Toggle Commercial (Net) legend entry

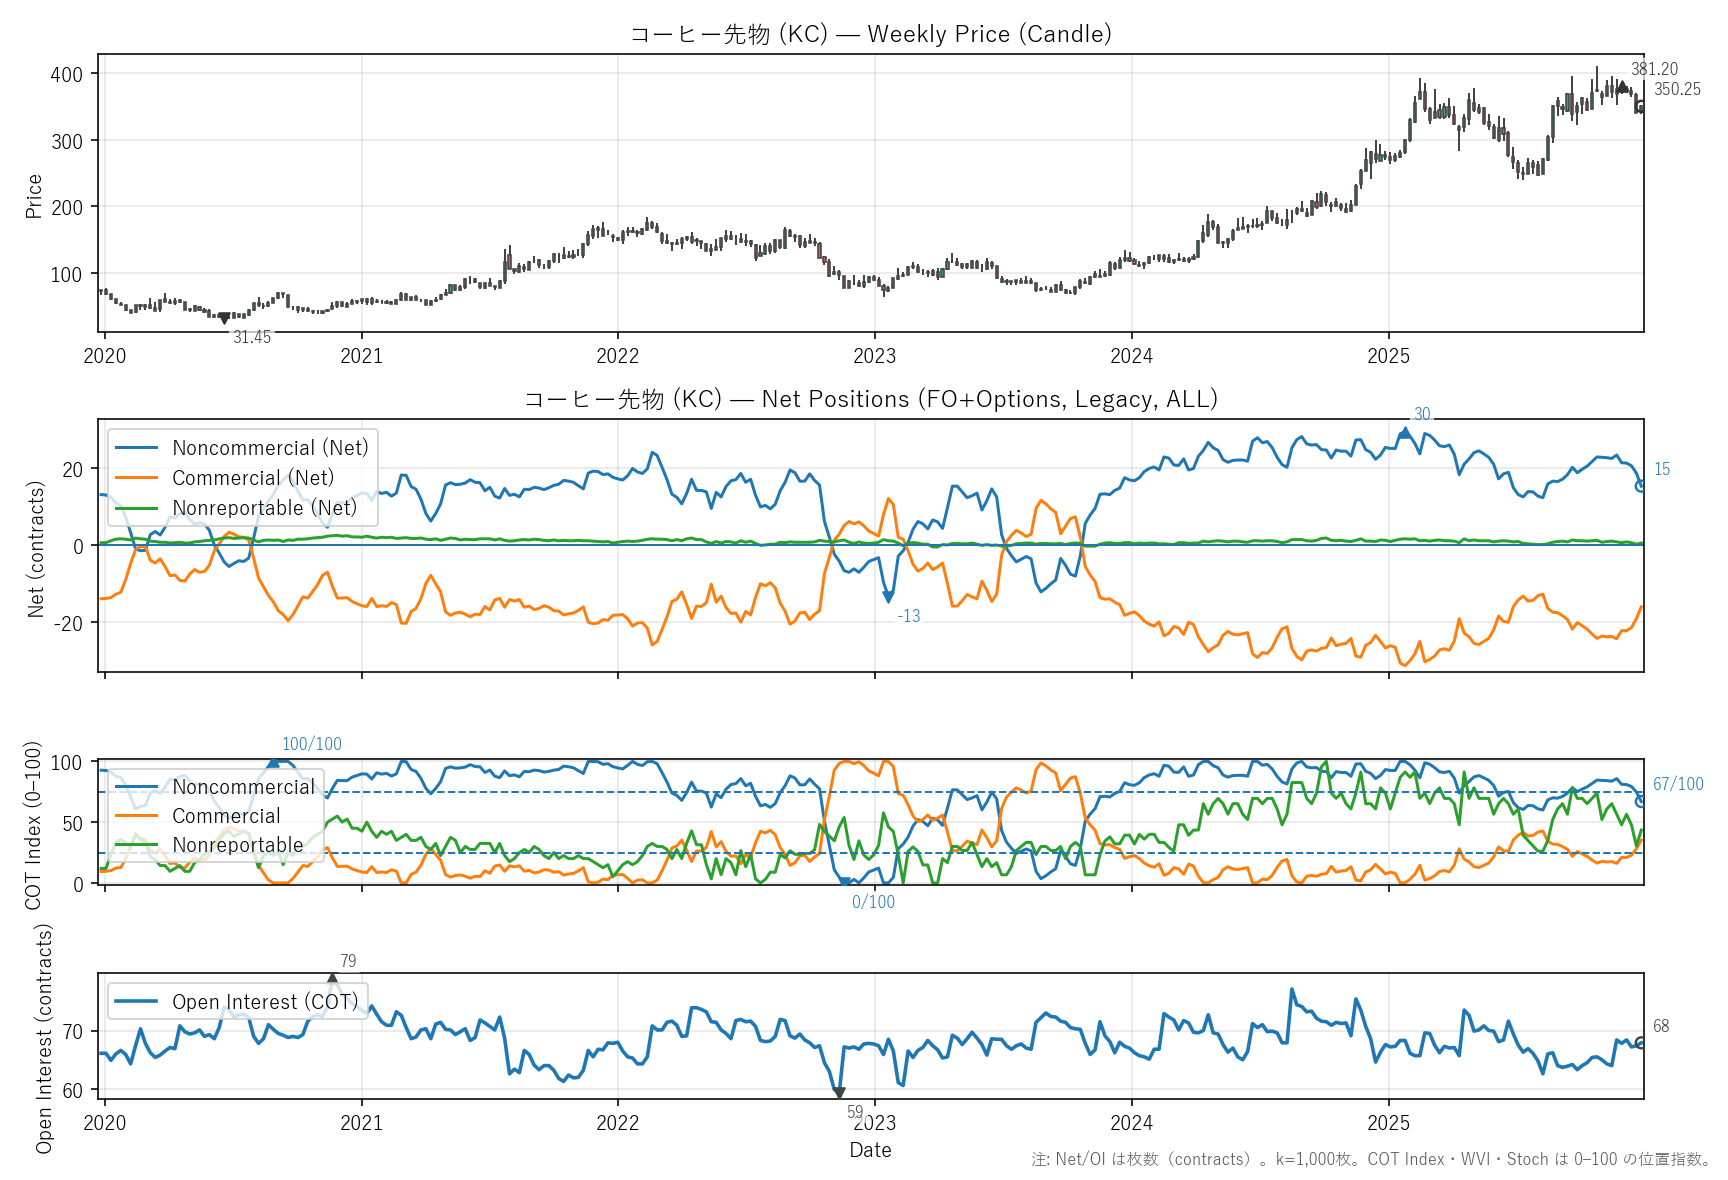(253, 478)
